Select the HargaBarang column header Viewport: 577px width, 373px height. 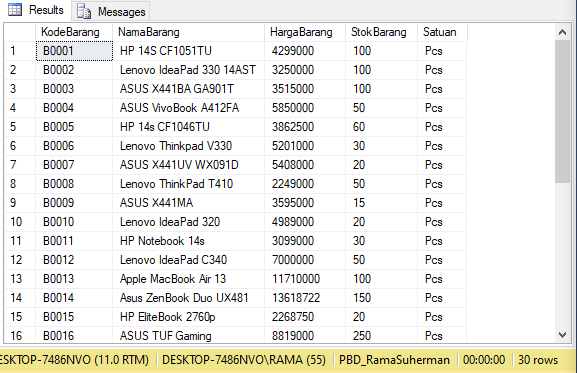coord(305,32)
